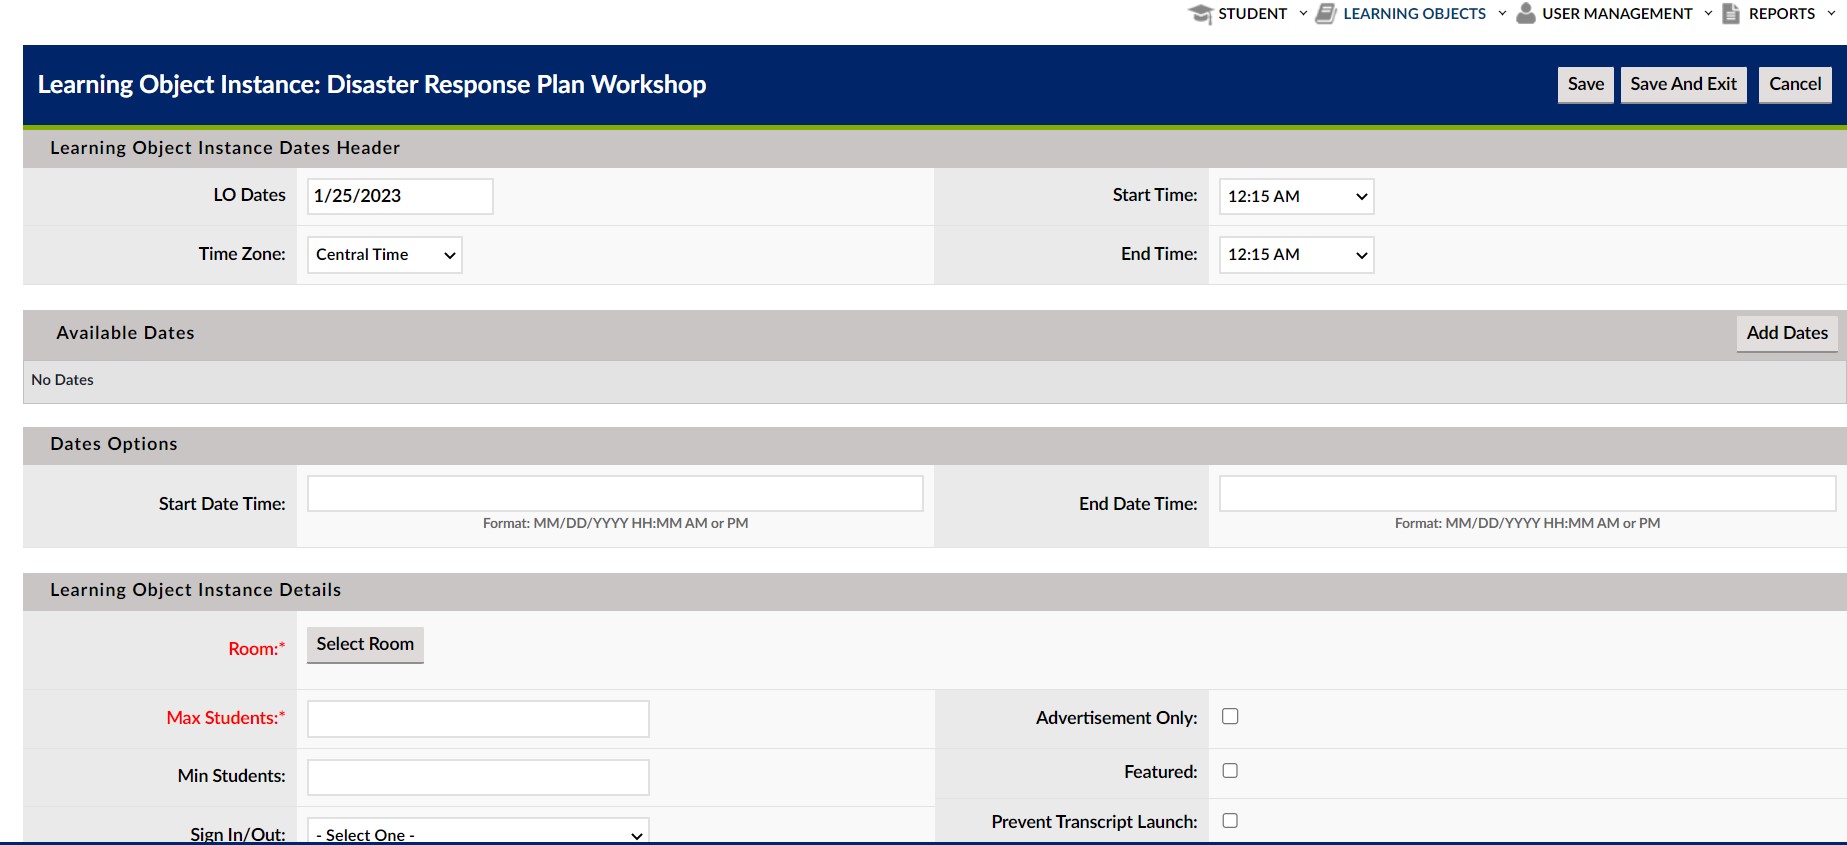Viewport: 1847px width, 845px height.
Task: Click the red 'Room:*' label
Action: pos(257,648)
